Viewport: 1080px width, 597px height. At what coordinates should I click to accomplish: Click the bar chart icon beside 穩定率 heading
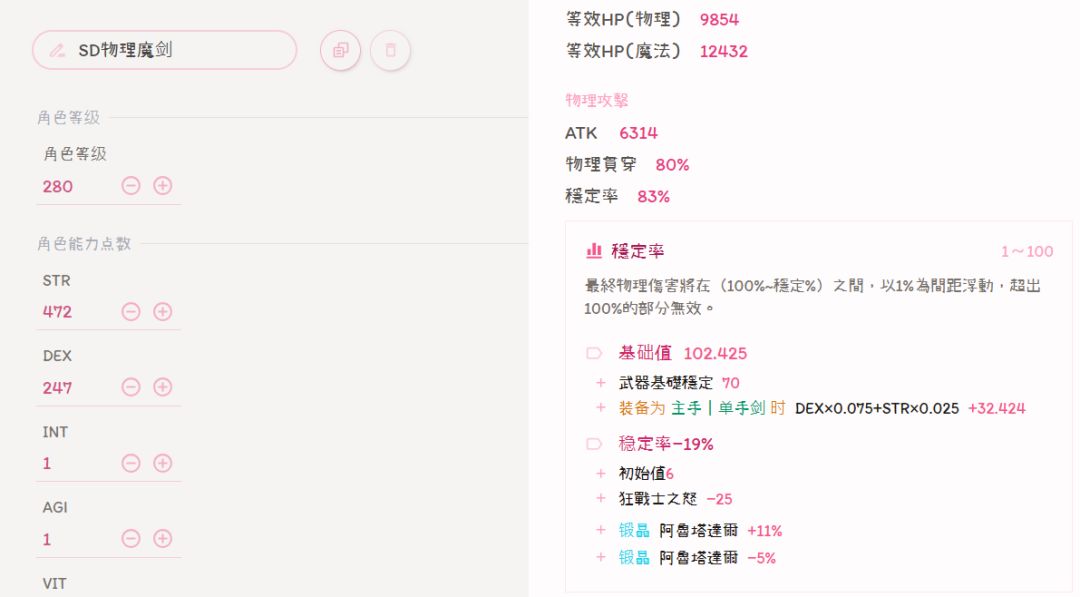tap(594, 251)
